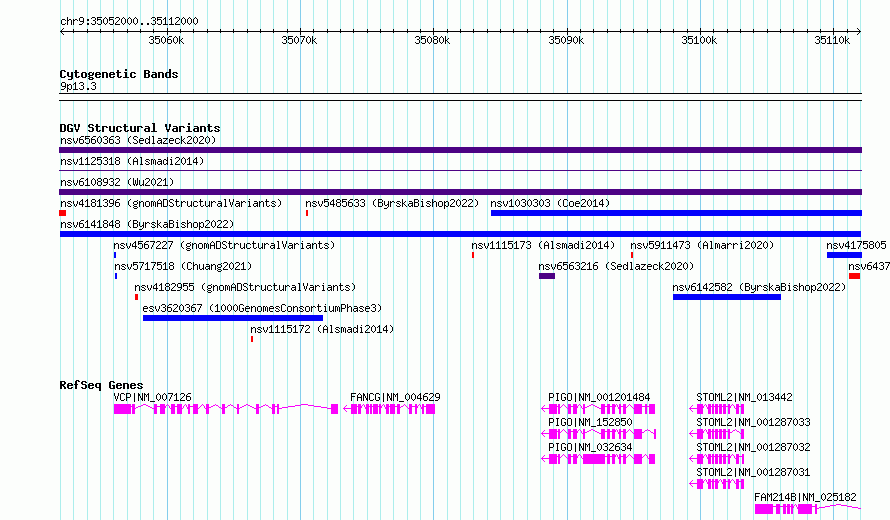Click the 35080k ruler tick label
Viewport: 890px width, 520px height.
[432, 40]
